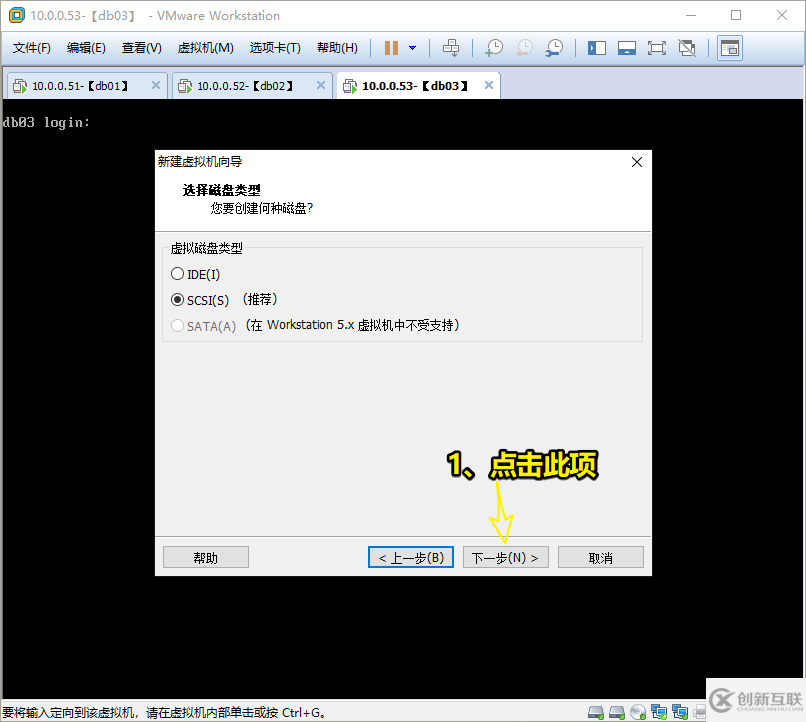The image size is (806, 722).
Task: Go back with the < 上一步(B) button
Action: click(411, 557)
